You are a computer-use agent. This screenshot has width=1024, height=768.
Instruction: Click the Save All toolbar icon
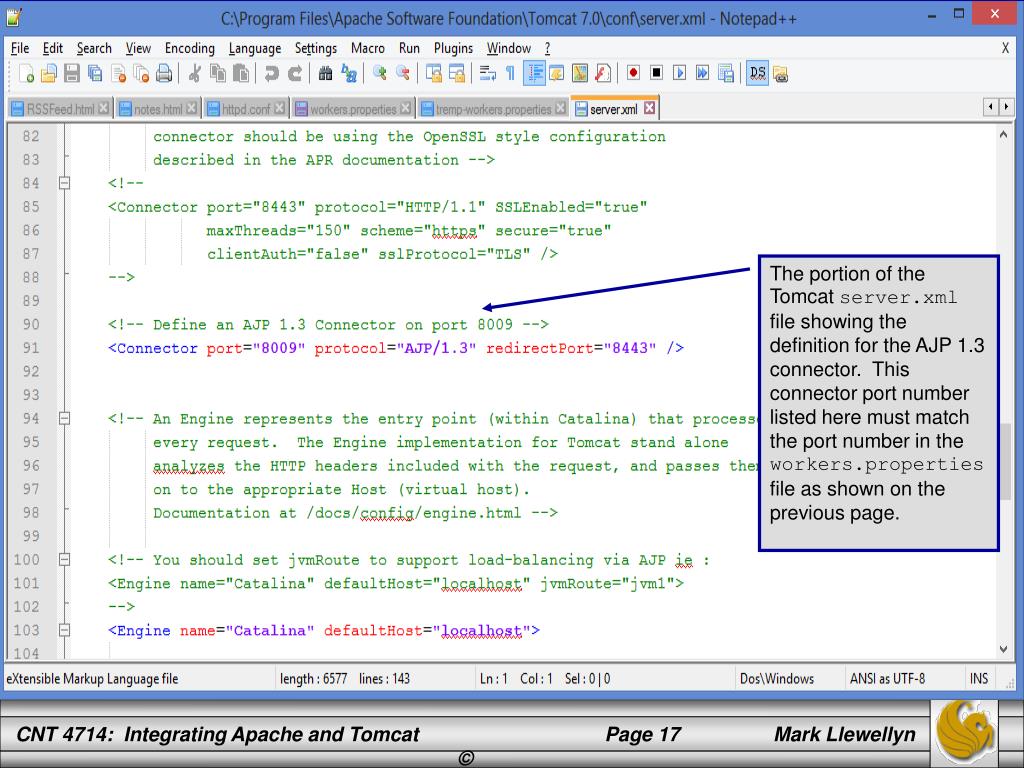click(x=95, y=73)
